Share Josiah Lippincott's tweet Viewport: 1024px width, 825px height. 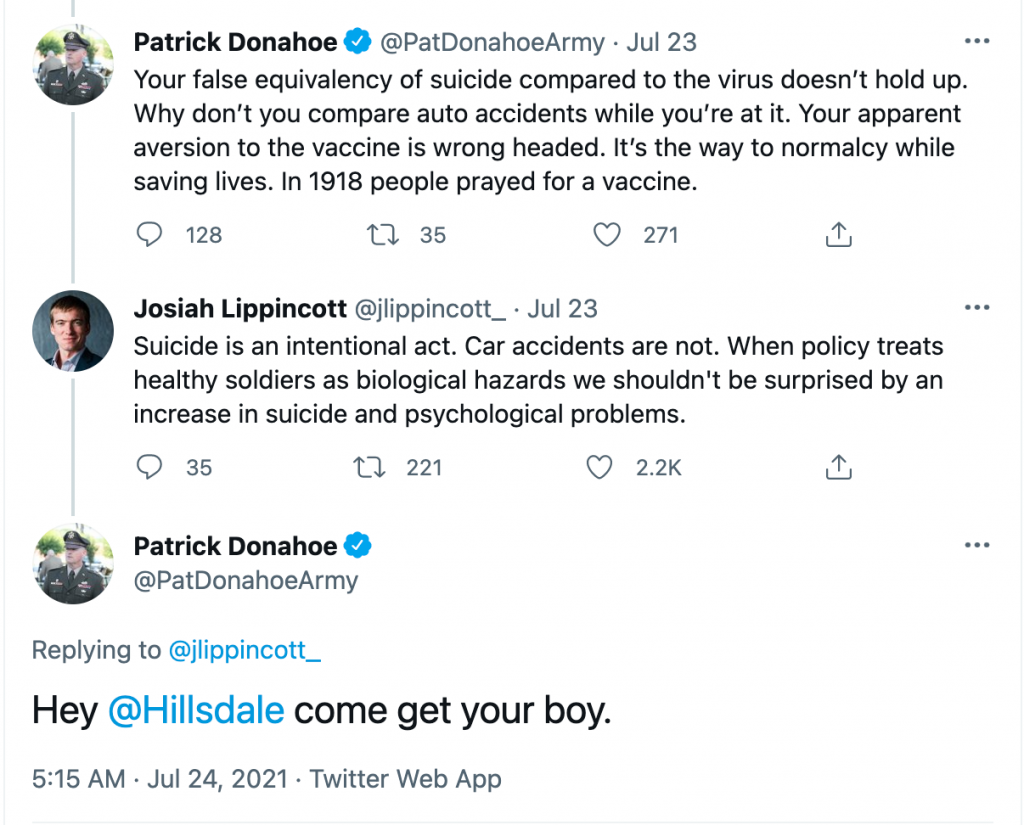pos(838,467)
